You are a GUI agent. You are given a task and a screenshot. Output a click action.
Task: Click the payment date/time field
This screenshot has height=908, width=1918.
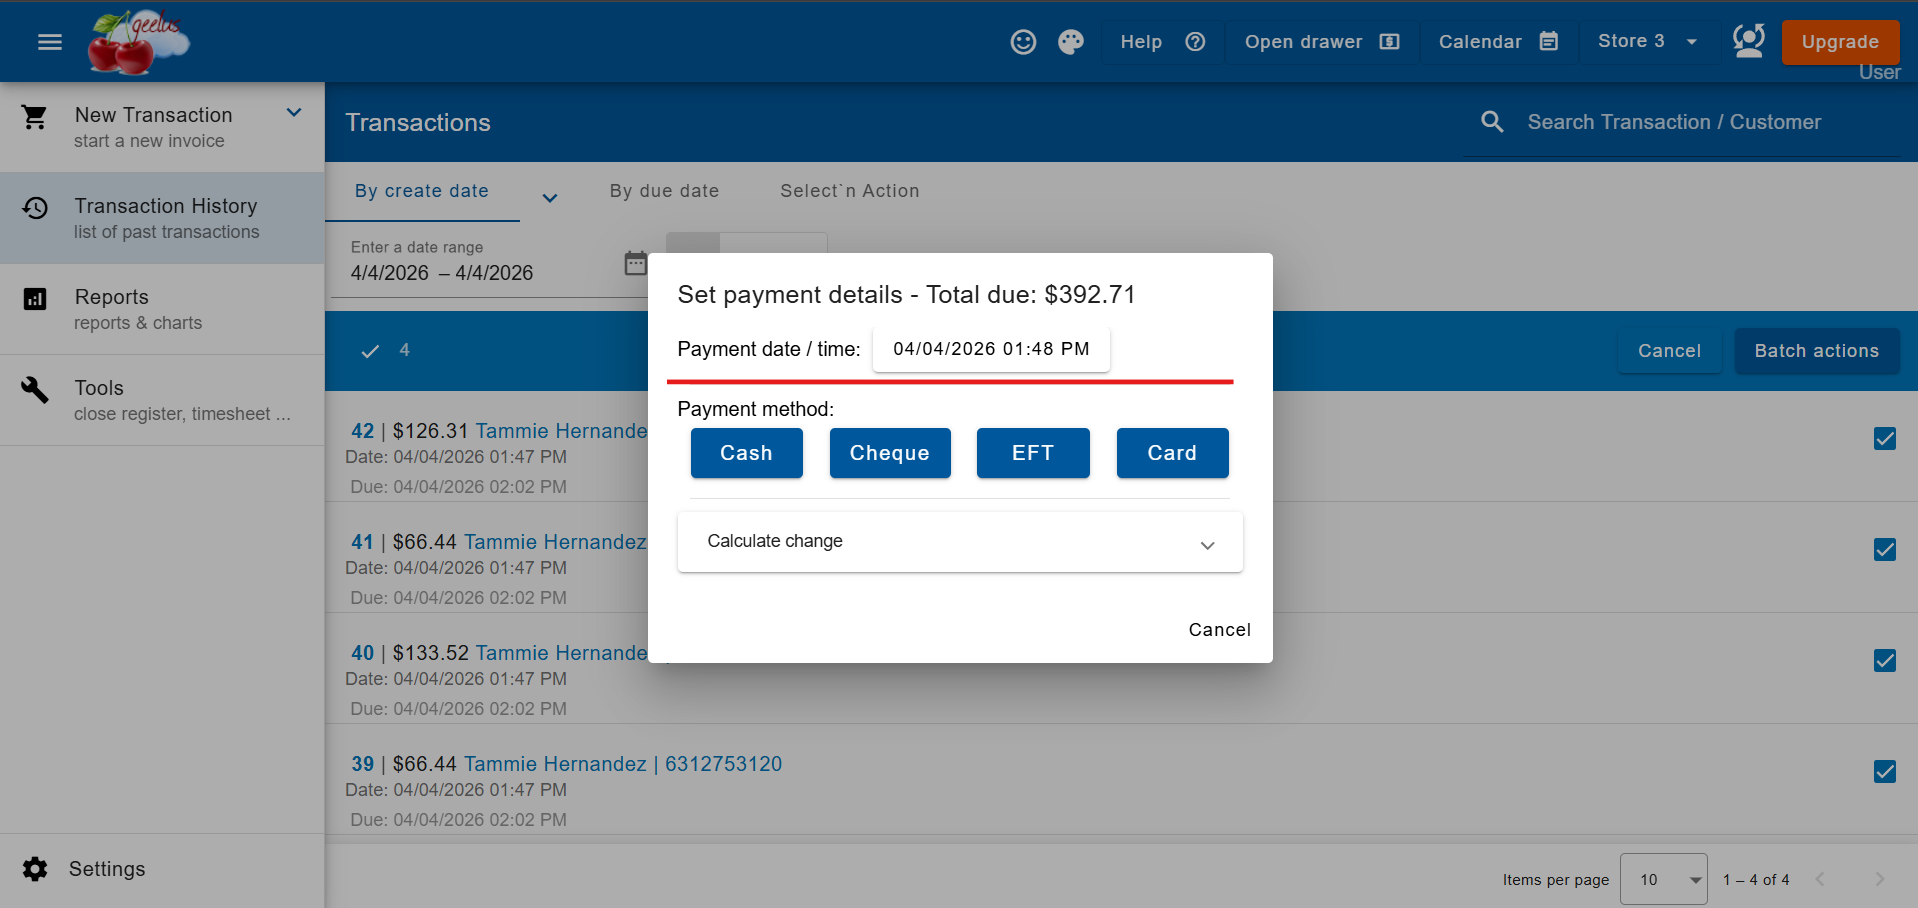tap(990, 349)
